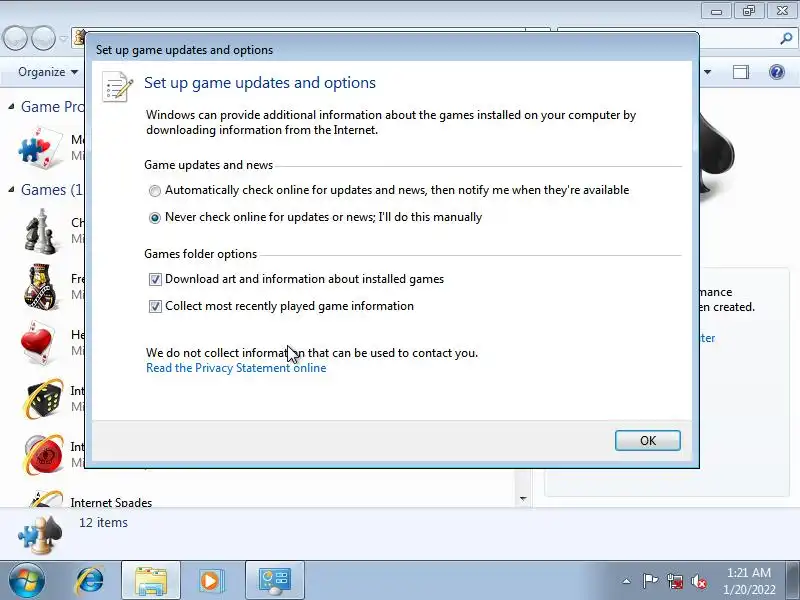Collapse the Games group in the list

click(11, 190)
